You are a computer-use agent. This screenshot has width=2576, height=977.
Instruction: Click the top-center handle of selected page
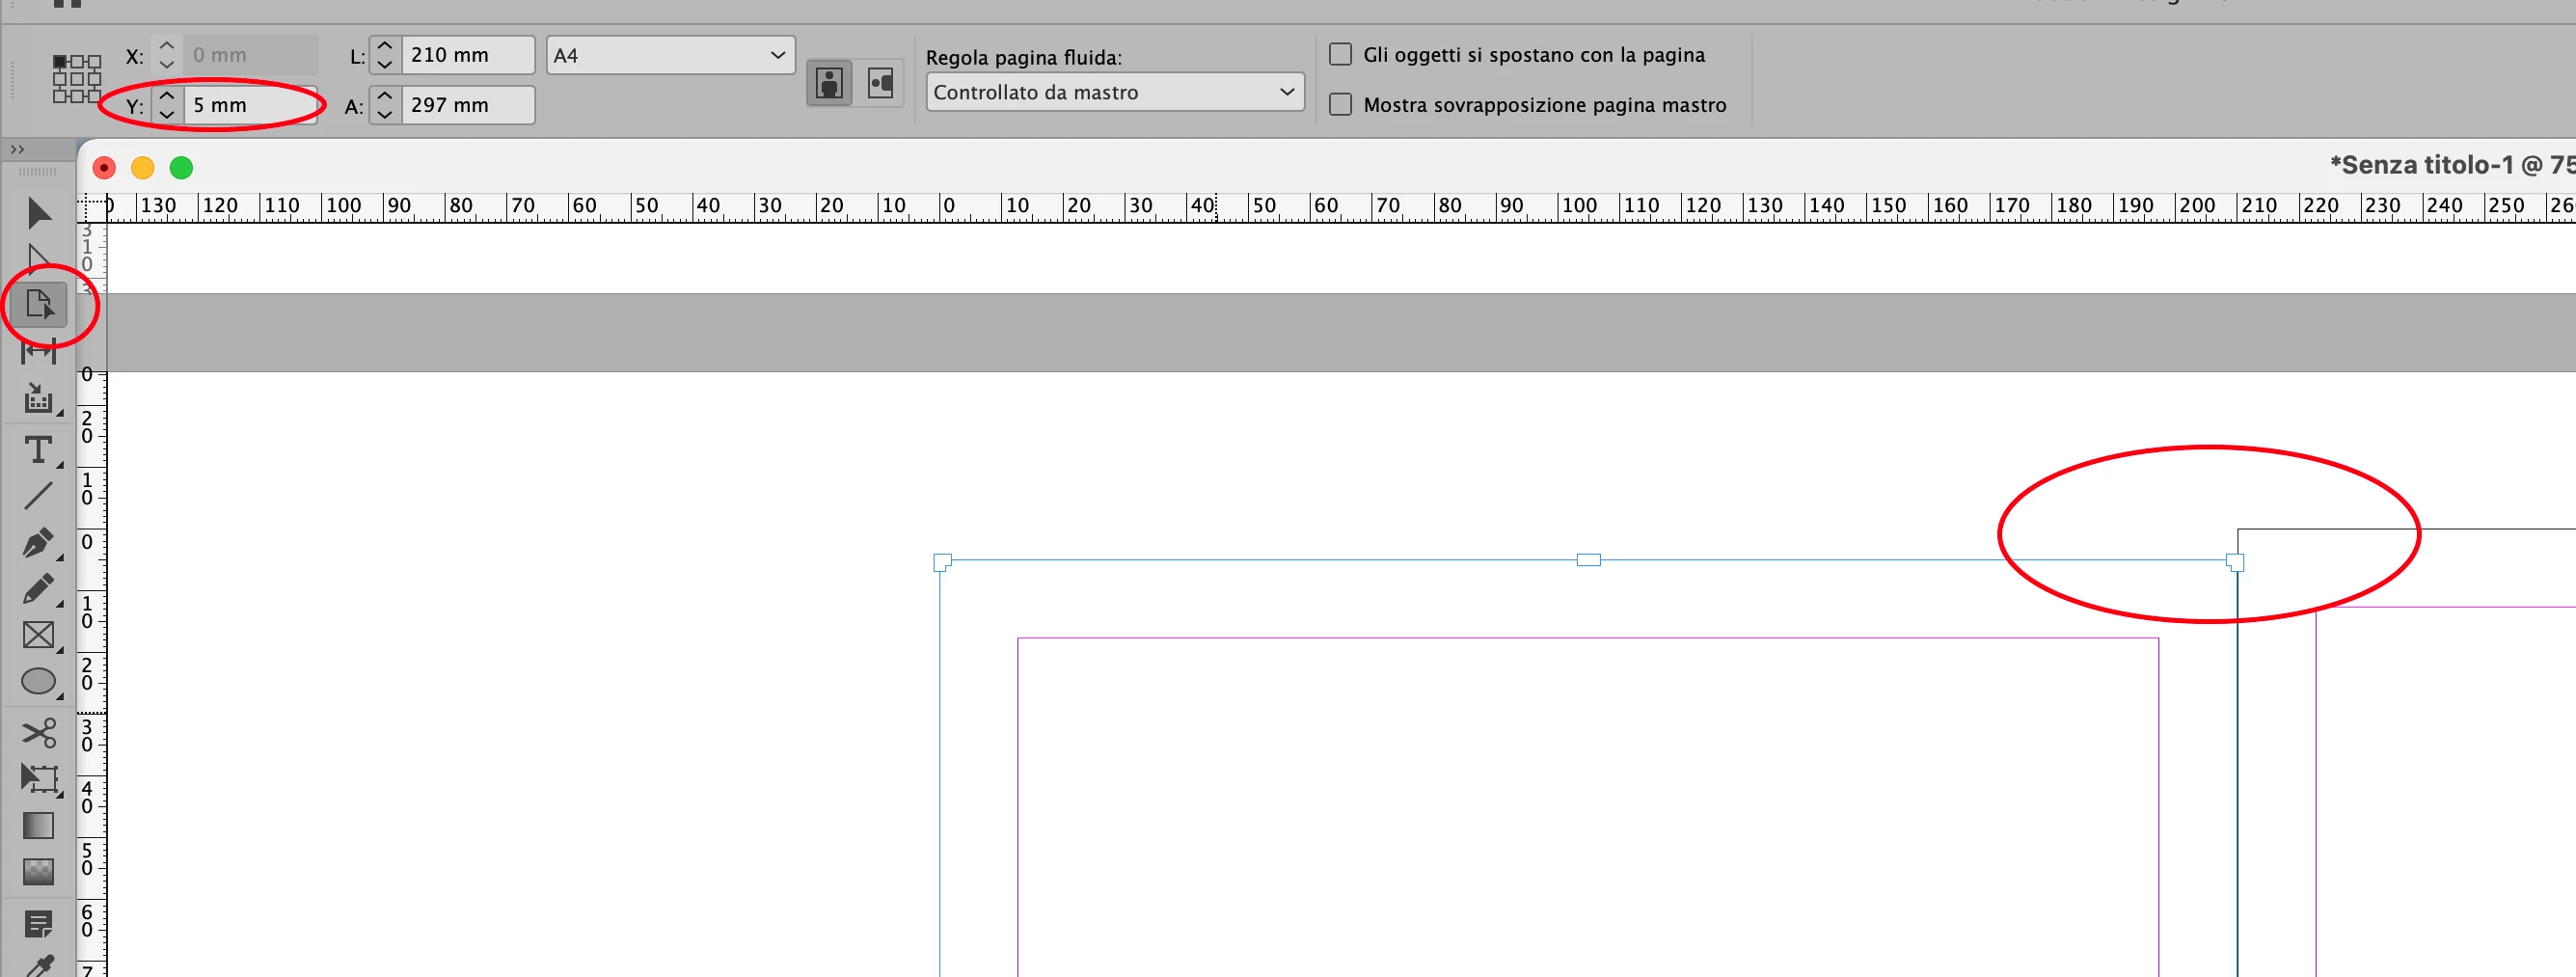1588,560
